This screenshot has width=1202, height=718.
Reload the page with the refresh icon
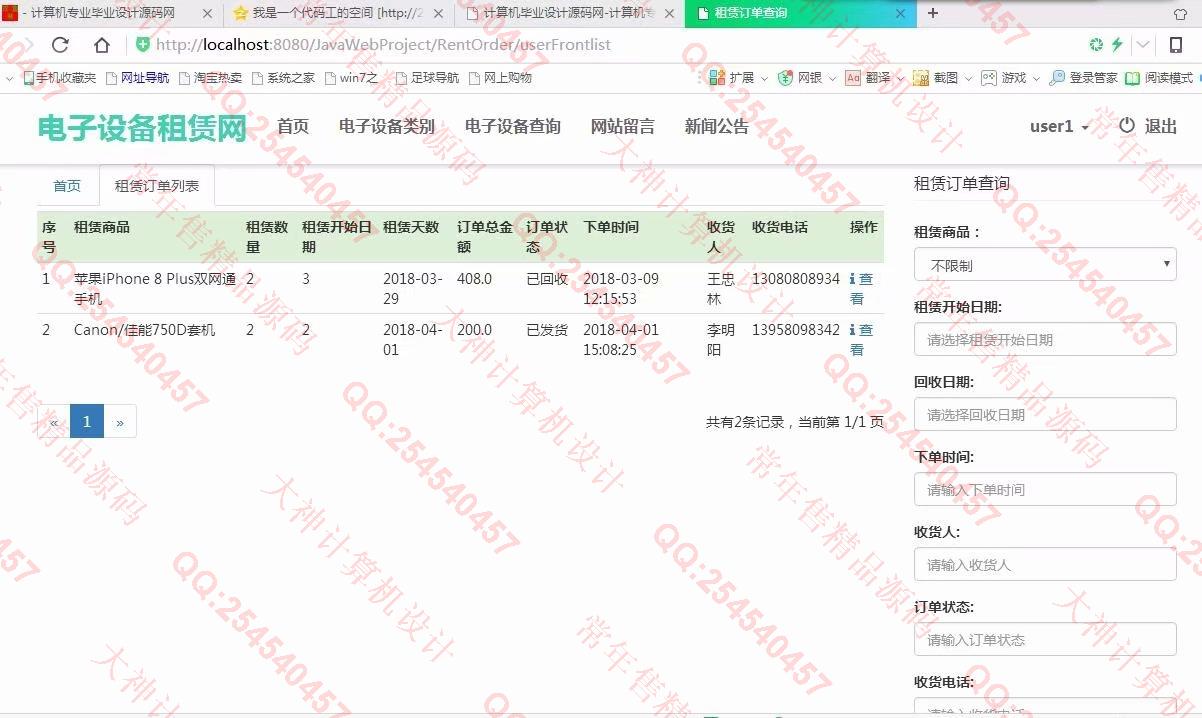pos(60,45)
